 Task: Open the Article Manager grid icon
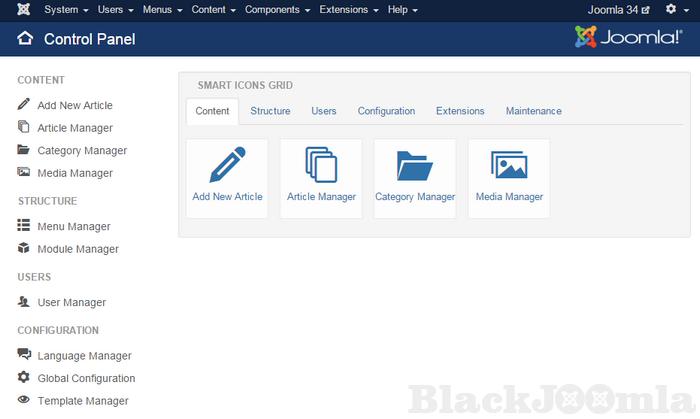point(321,164)
